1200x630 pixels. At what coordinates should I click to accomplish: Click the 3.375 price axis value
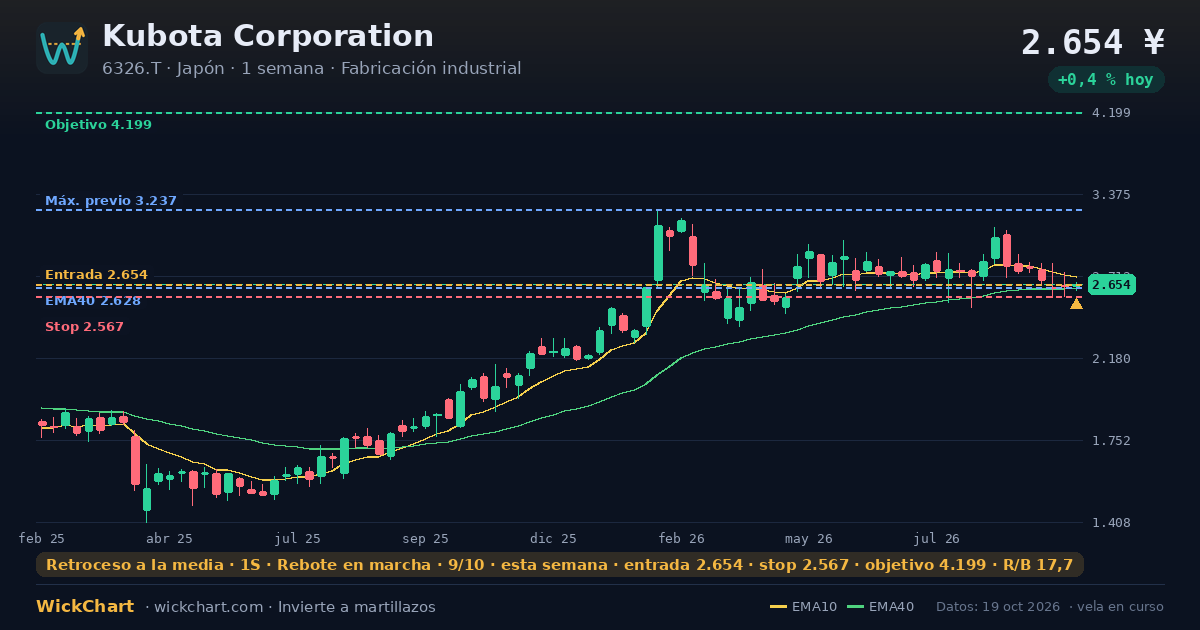[1111, 195]
